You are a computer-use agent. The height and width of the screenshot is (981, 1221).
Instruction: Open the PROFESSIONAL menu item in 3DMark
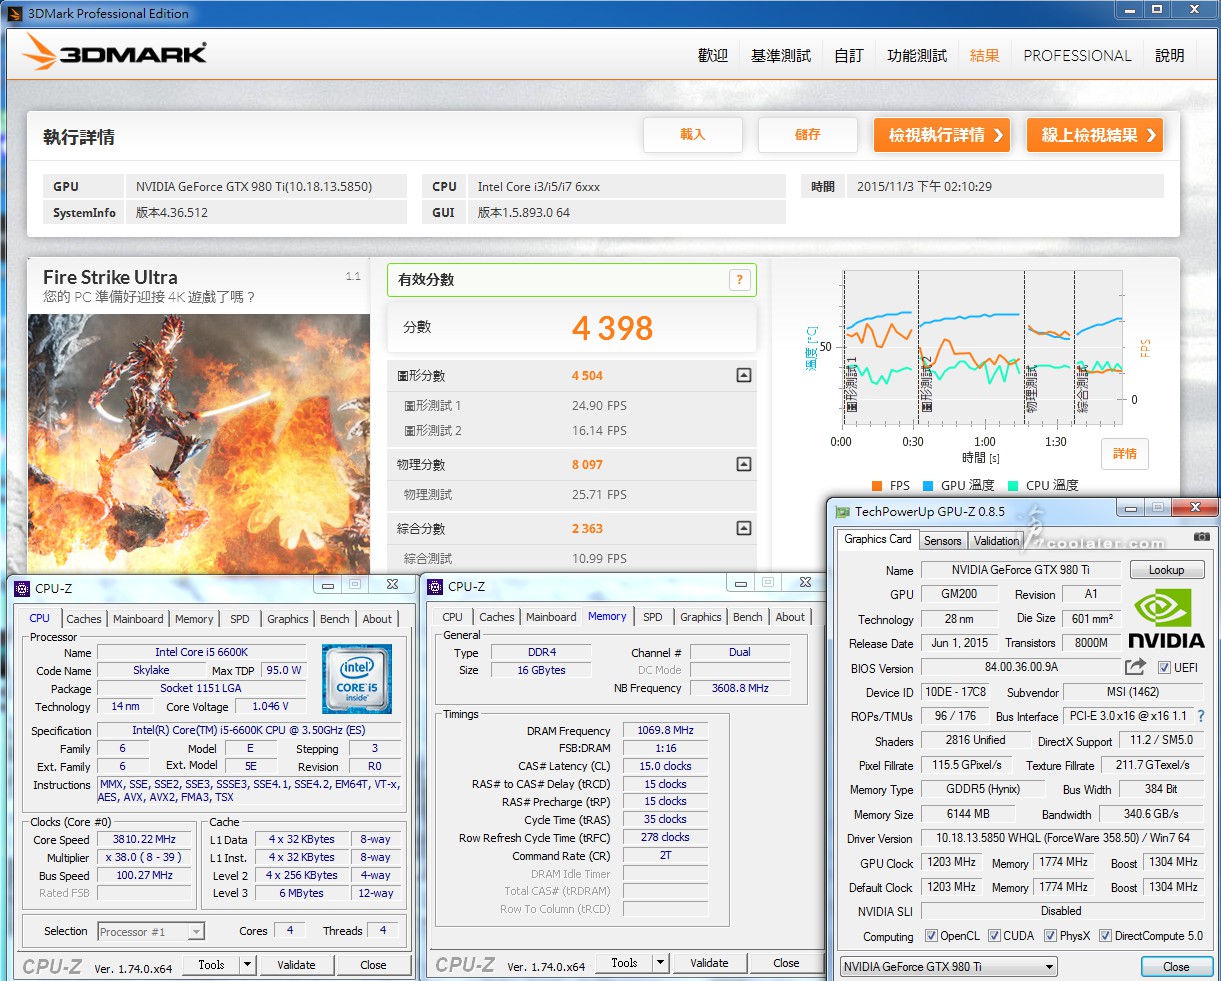click(1077, 56)
